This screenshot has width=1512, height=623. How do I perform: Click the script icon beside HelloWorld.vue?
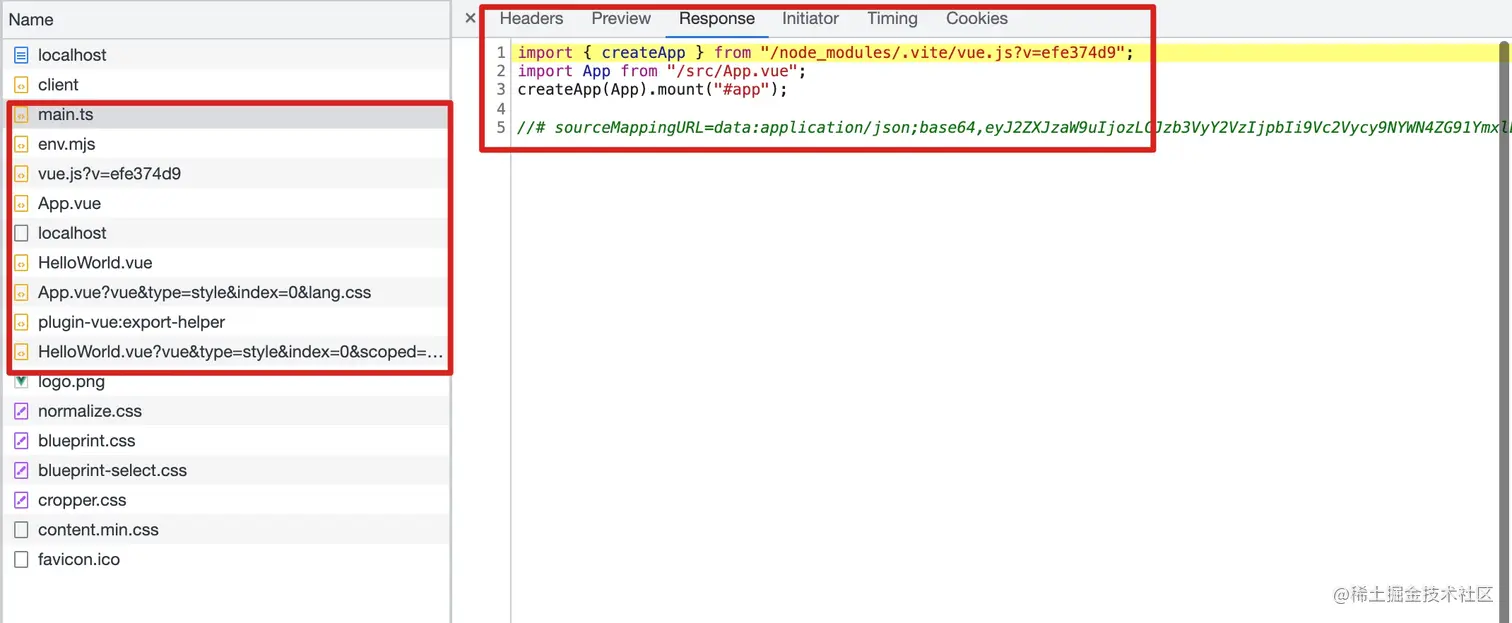click(21, 263)
